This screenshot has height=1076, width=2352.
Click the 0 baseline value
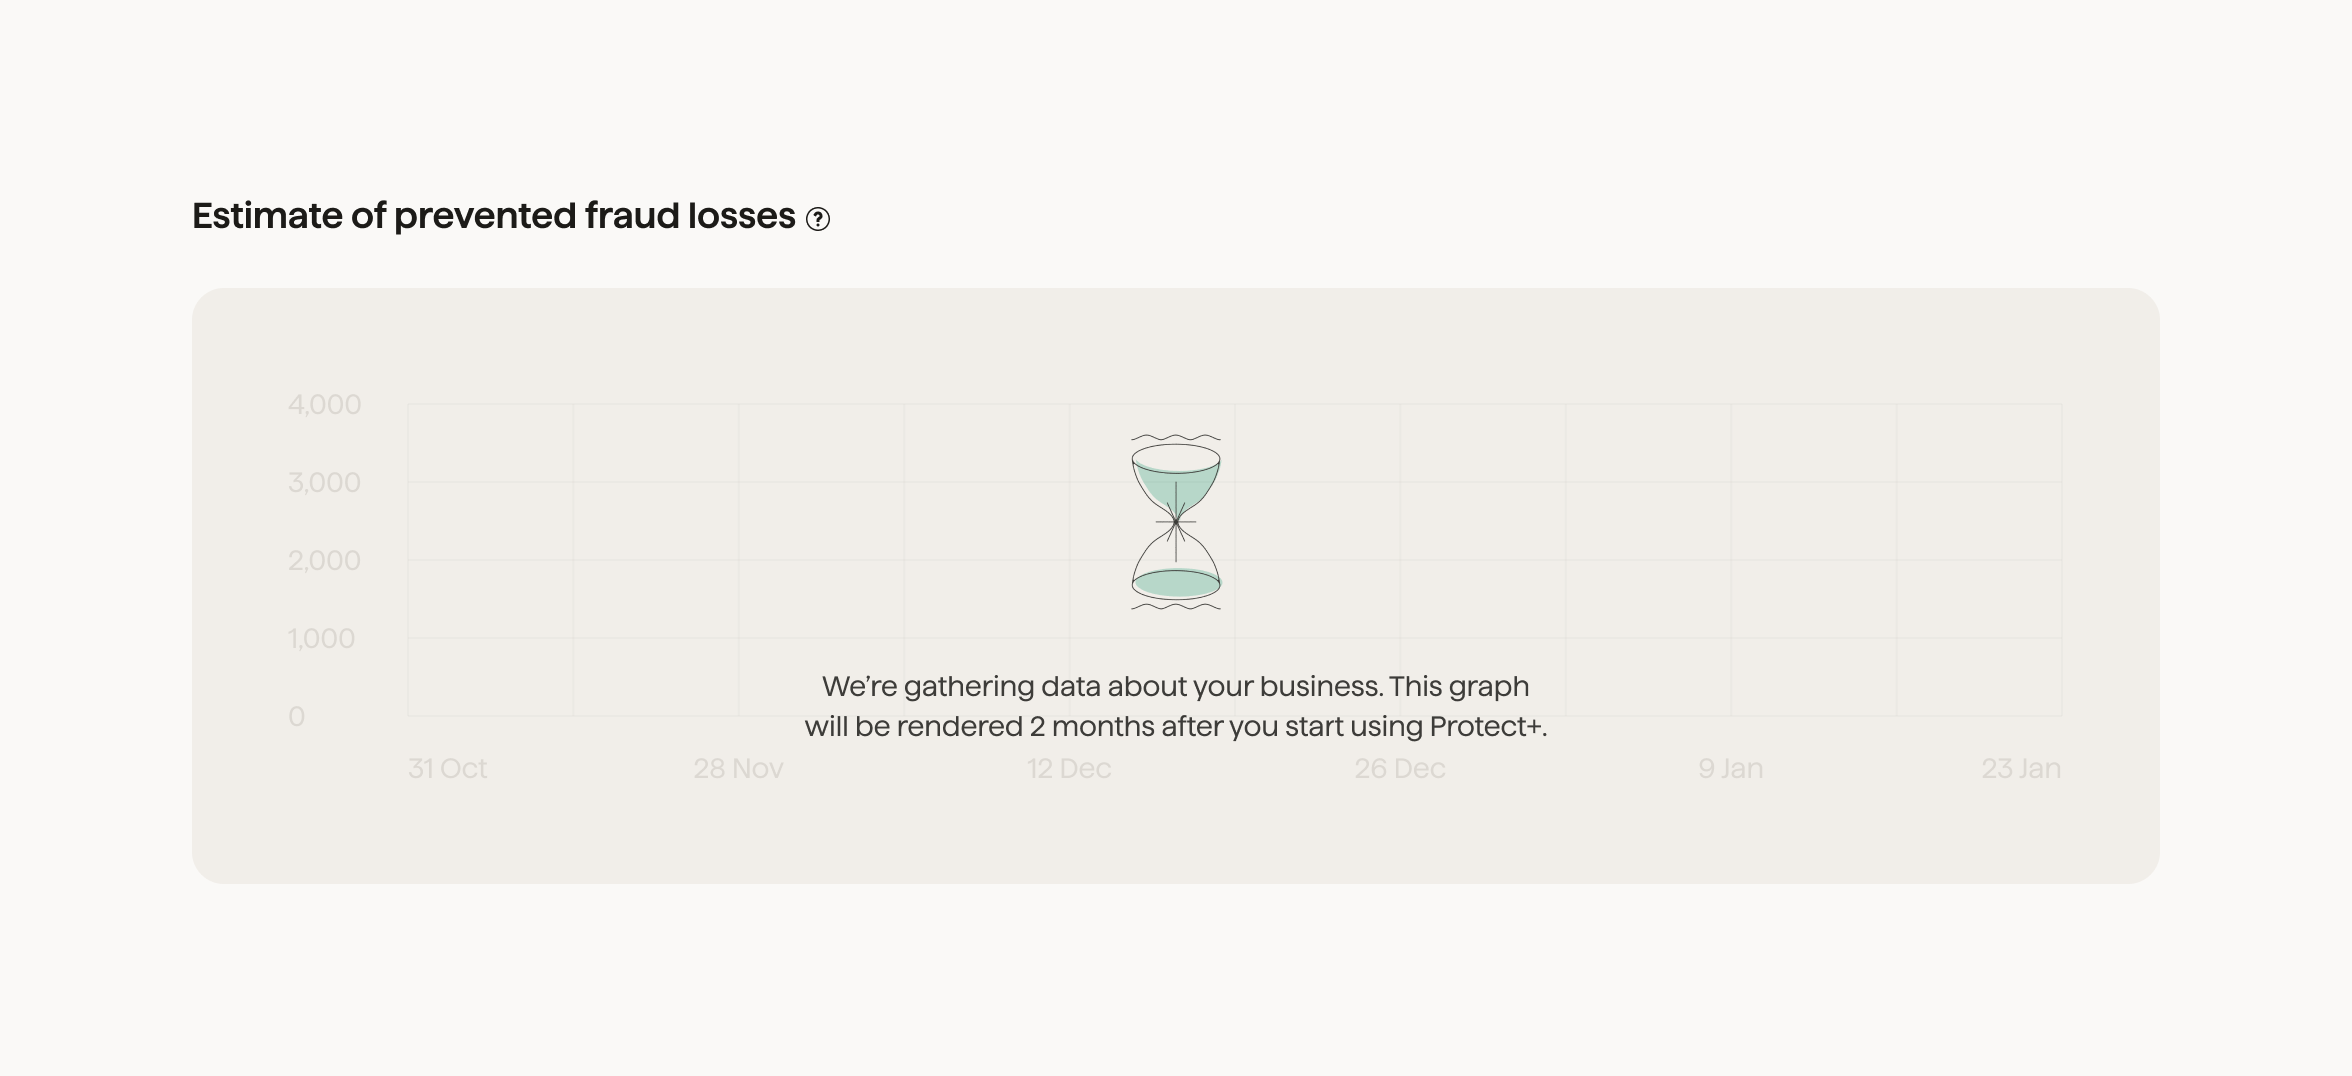tap(295, 715)
